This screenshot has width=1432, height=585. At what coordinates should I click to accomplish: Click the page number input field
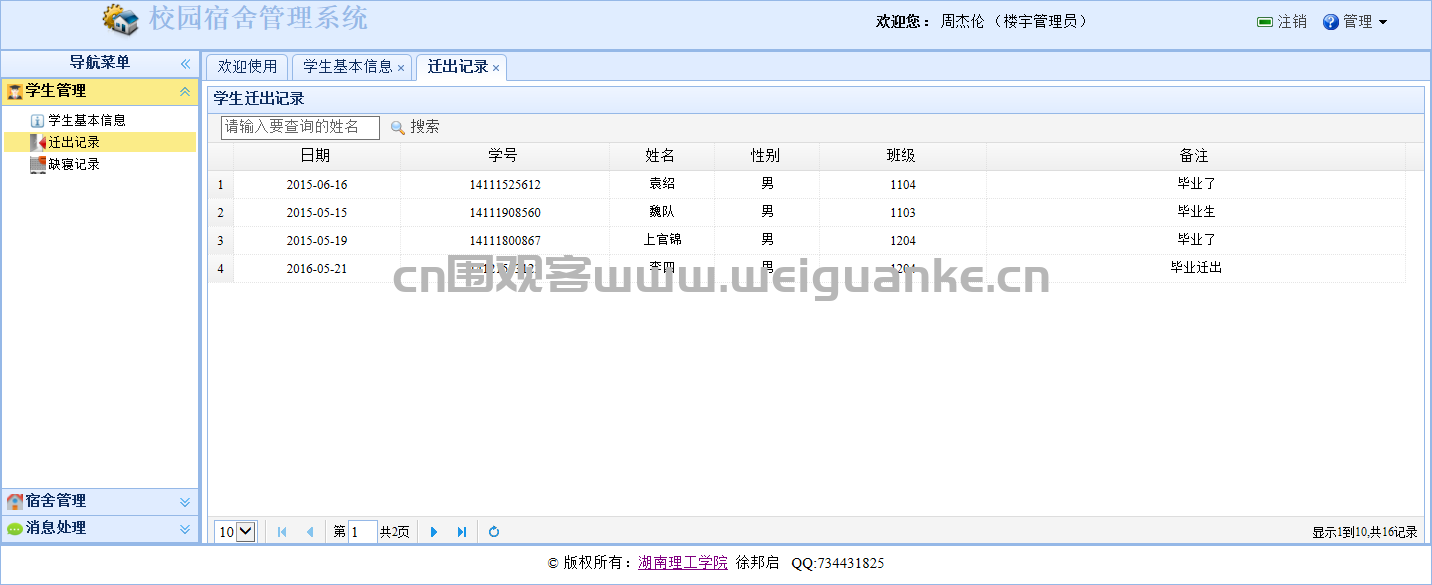tap(363, 532)
